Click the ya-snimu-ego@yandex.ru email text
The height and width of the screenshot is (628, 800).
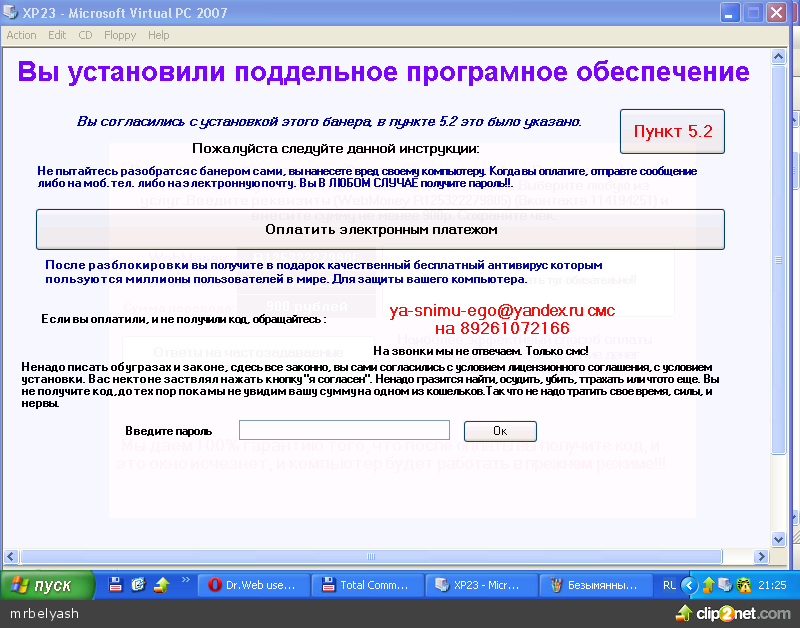(x=486, y=310)
